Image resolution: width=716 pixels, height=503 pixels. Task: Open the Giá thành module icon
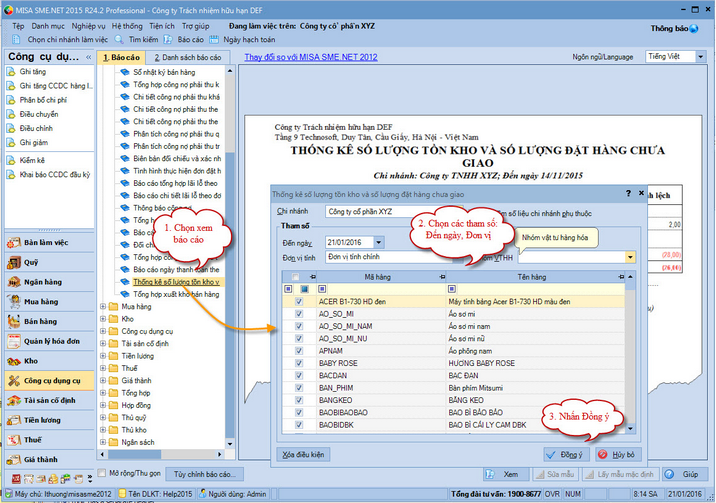[14, 460]
